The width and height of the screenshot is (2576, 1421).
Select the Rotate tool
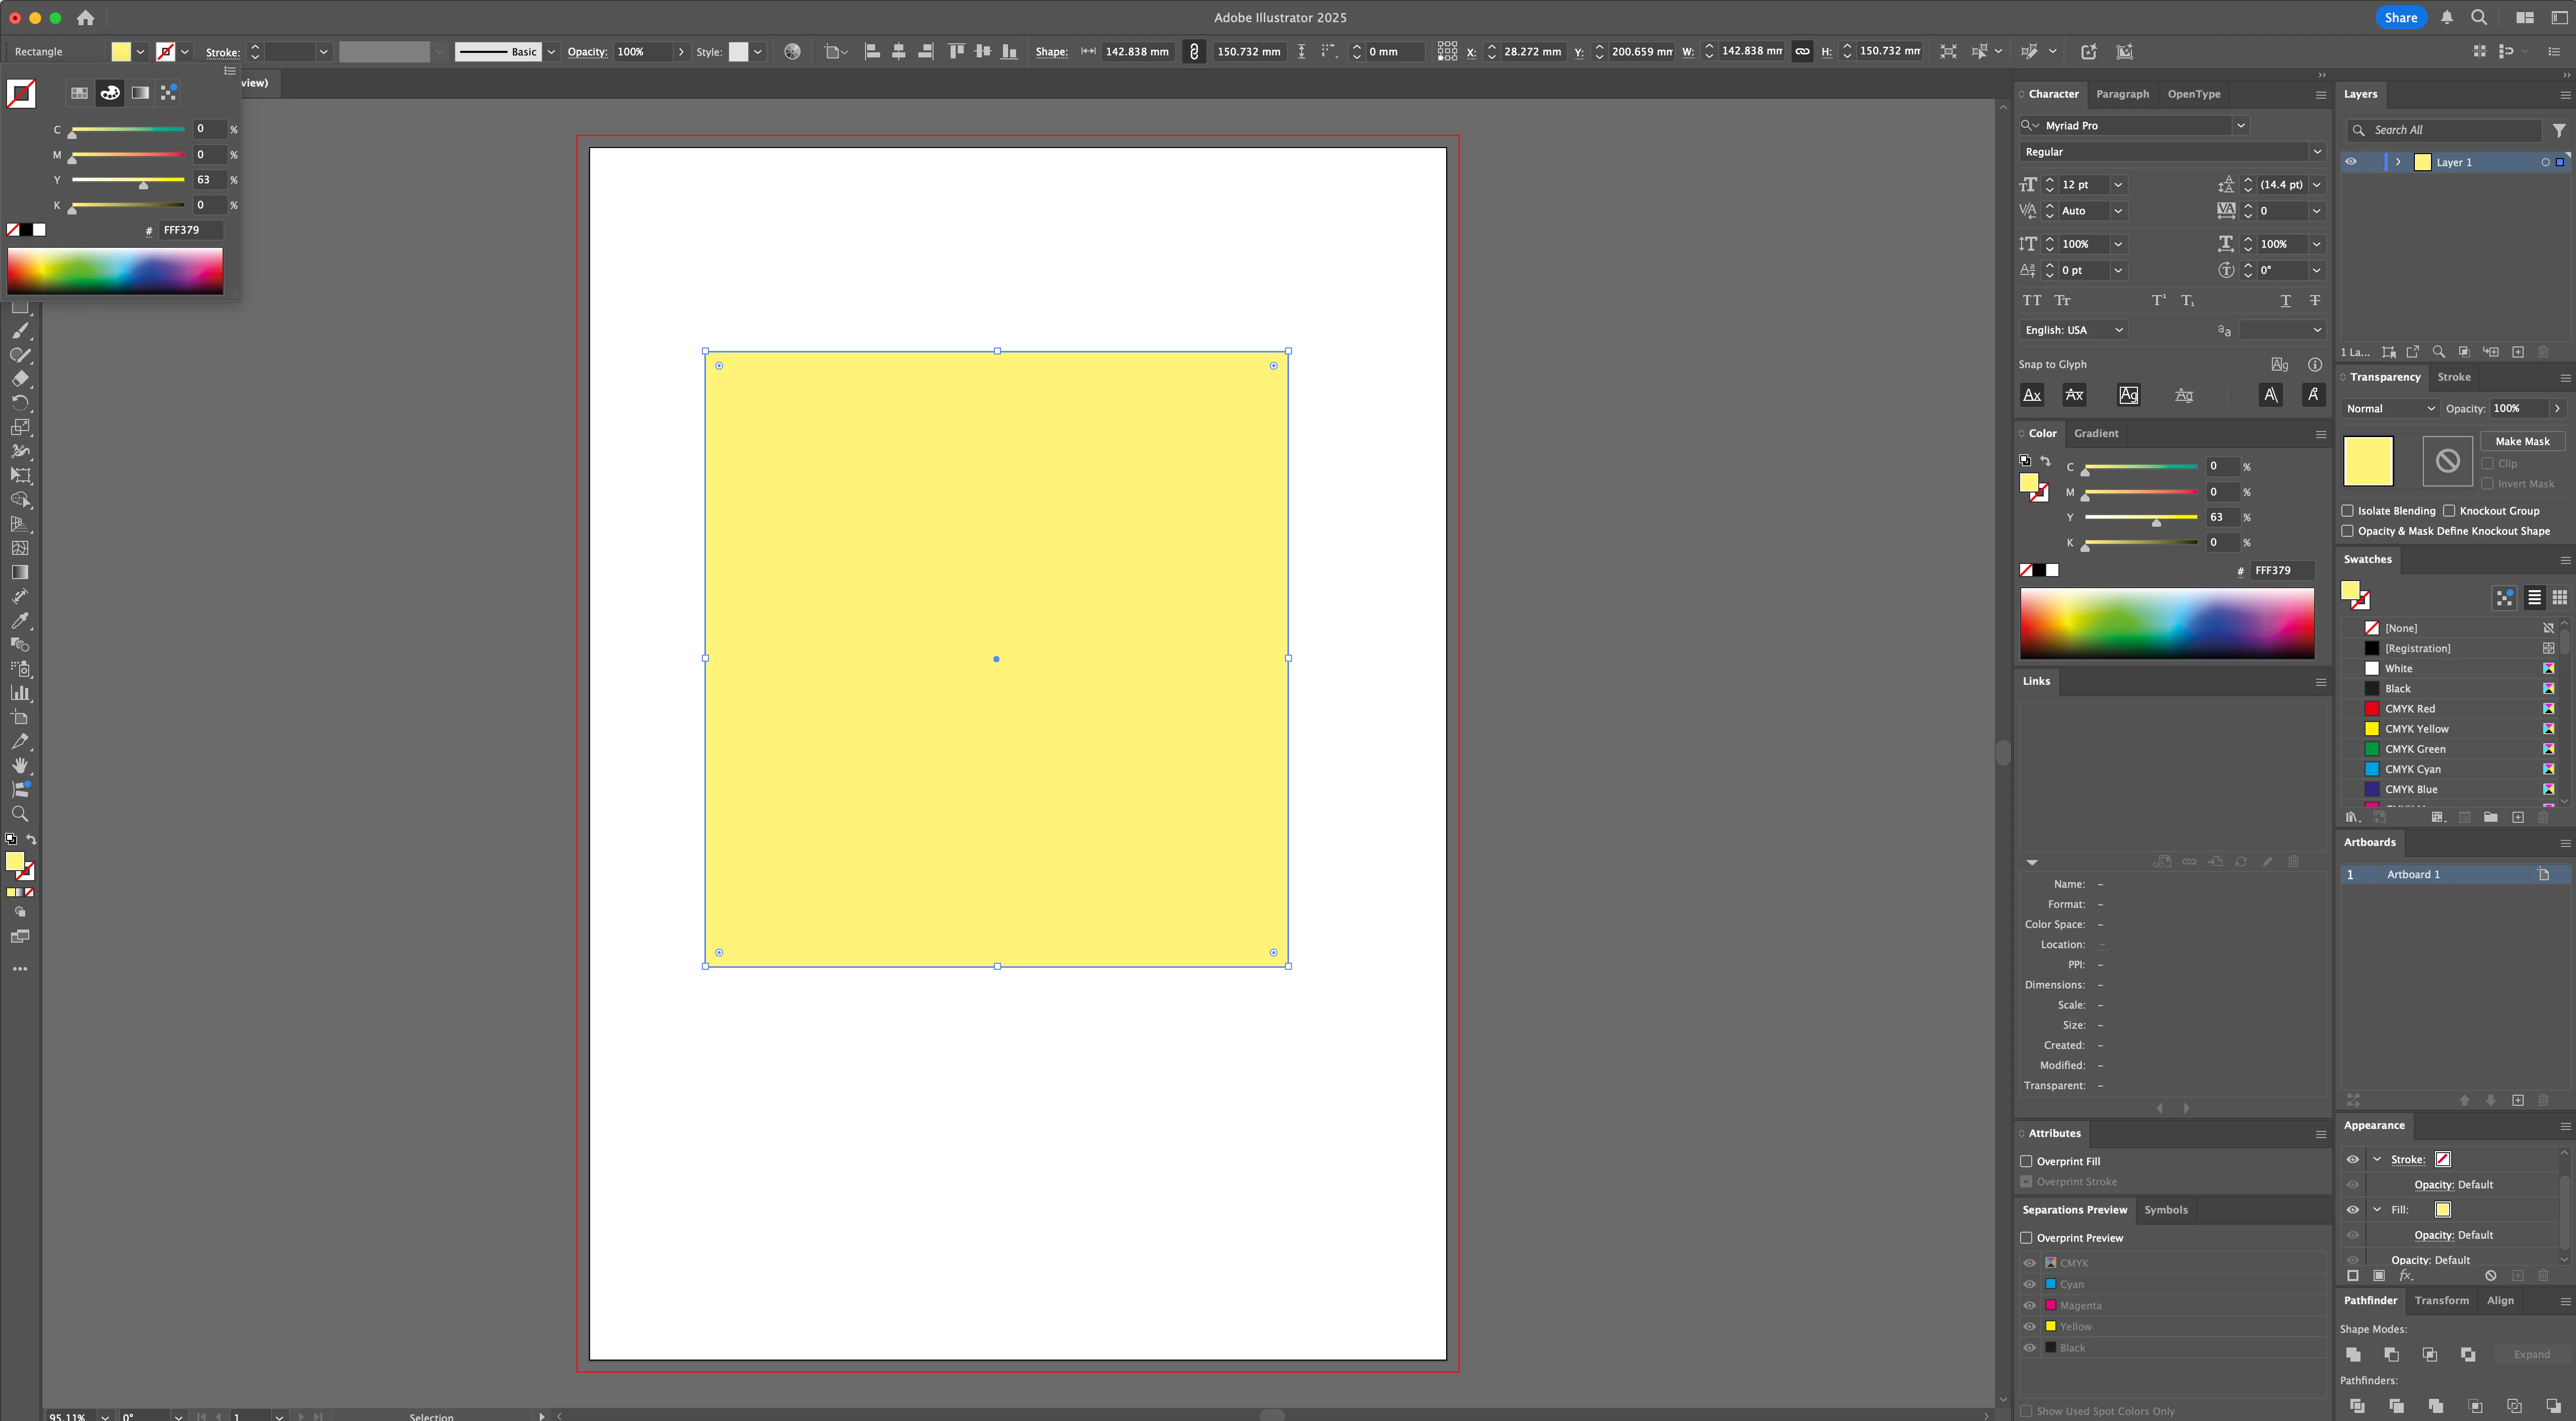click(x=20, y=403)
